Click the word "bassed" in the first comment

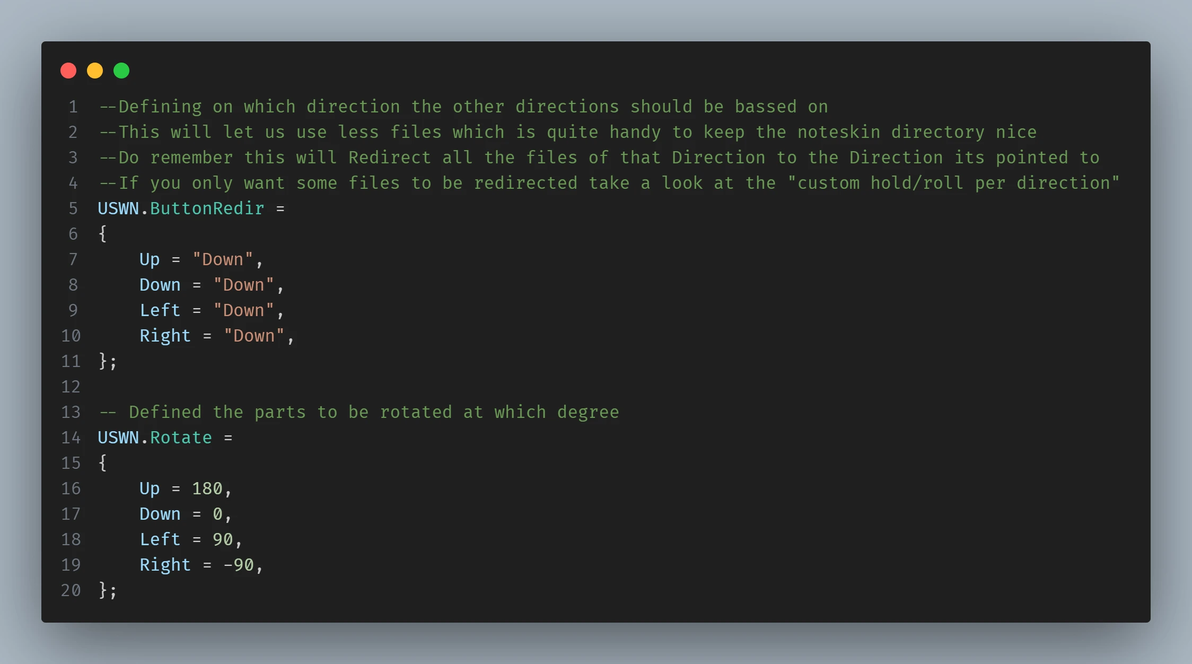click(766, 107)
